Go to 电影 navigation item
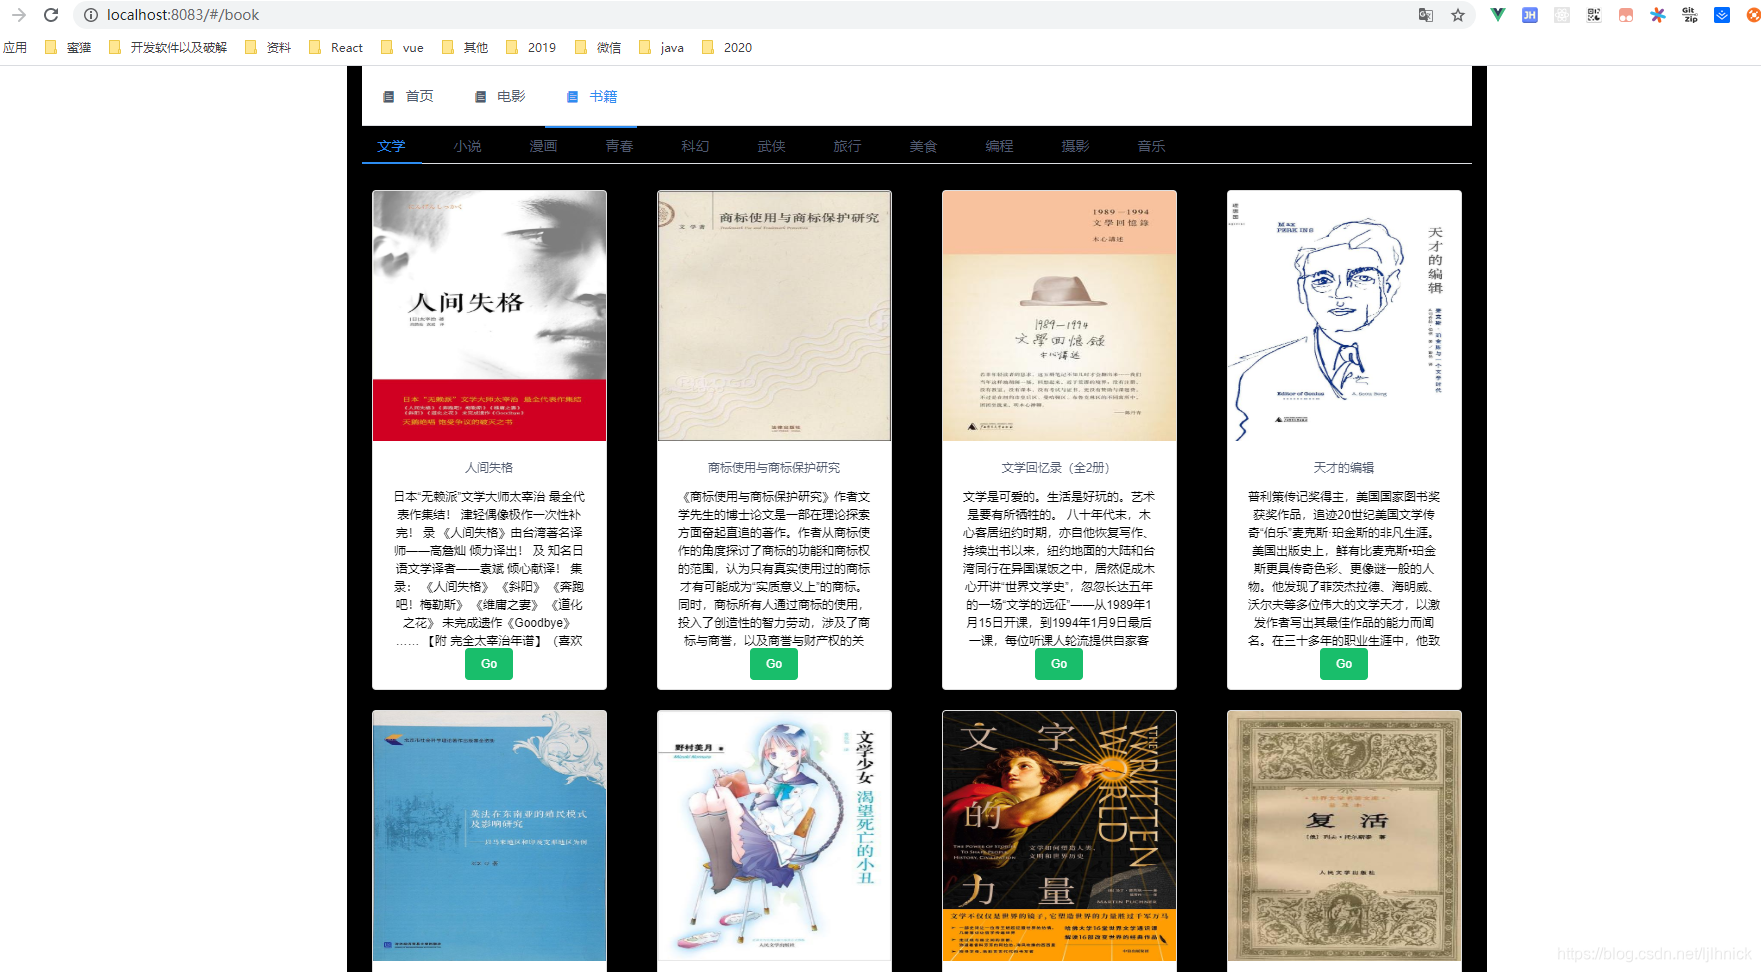 point(499,97)
